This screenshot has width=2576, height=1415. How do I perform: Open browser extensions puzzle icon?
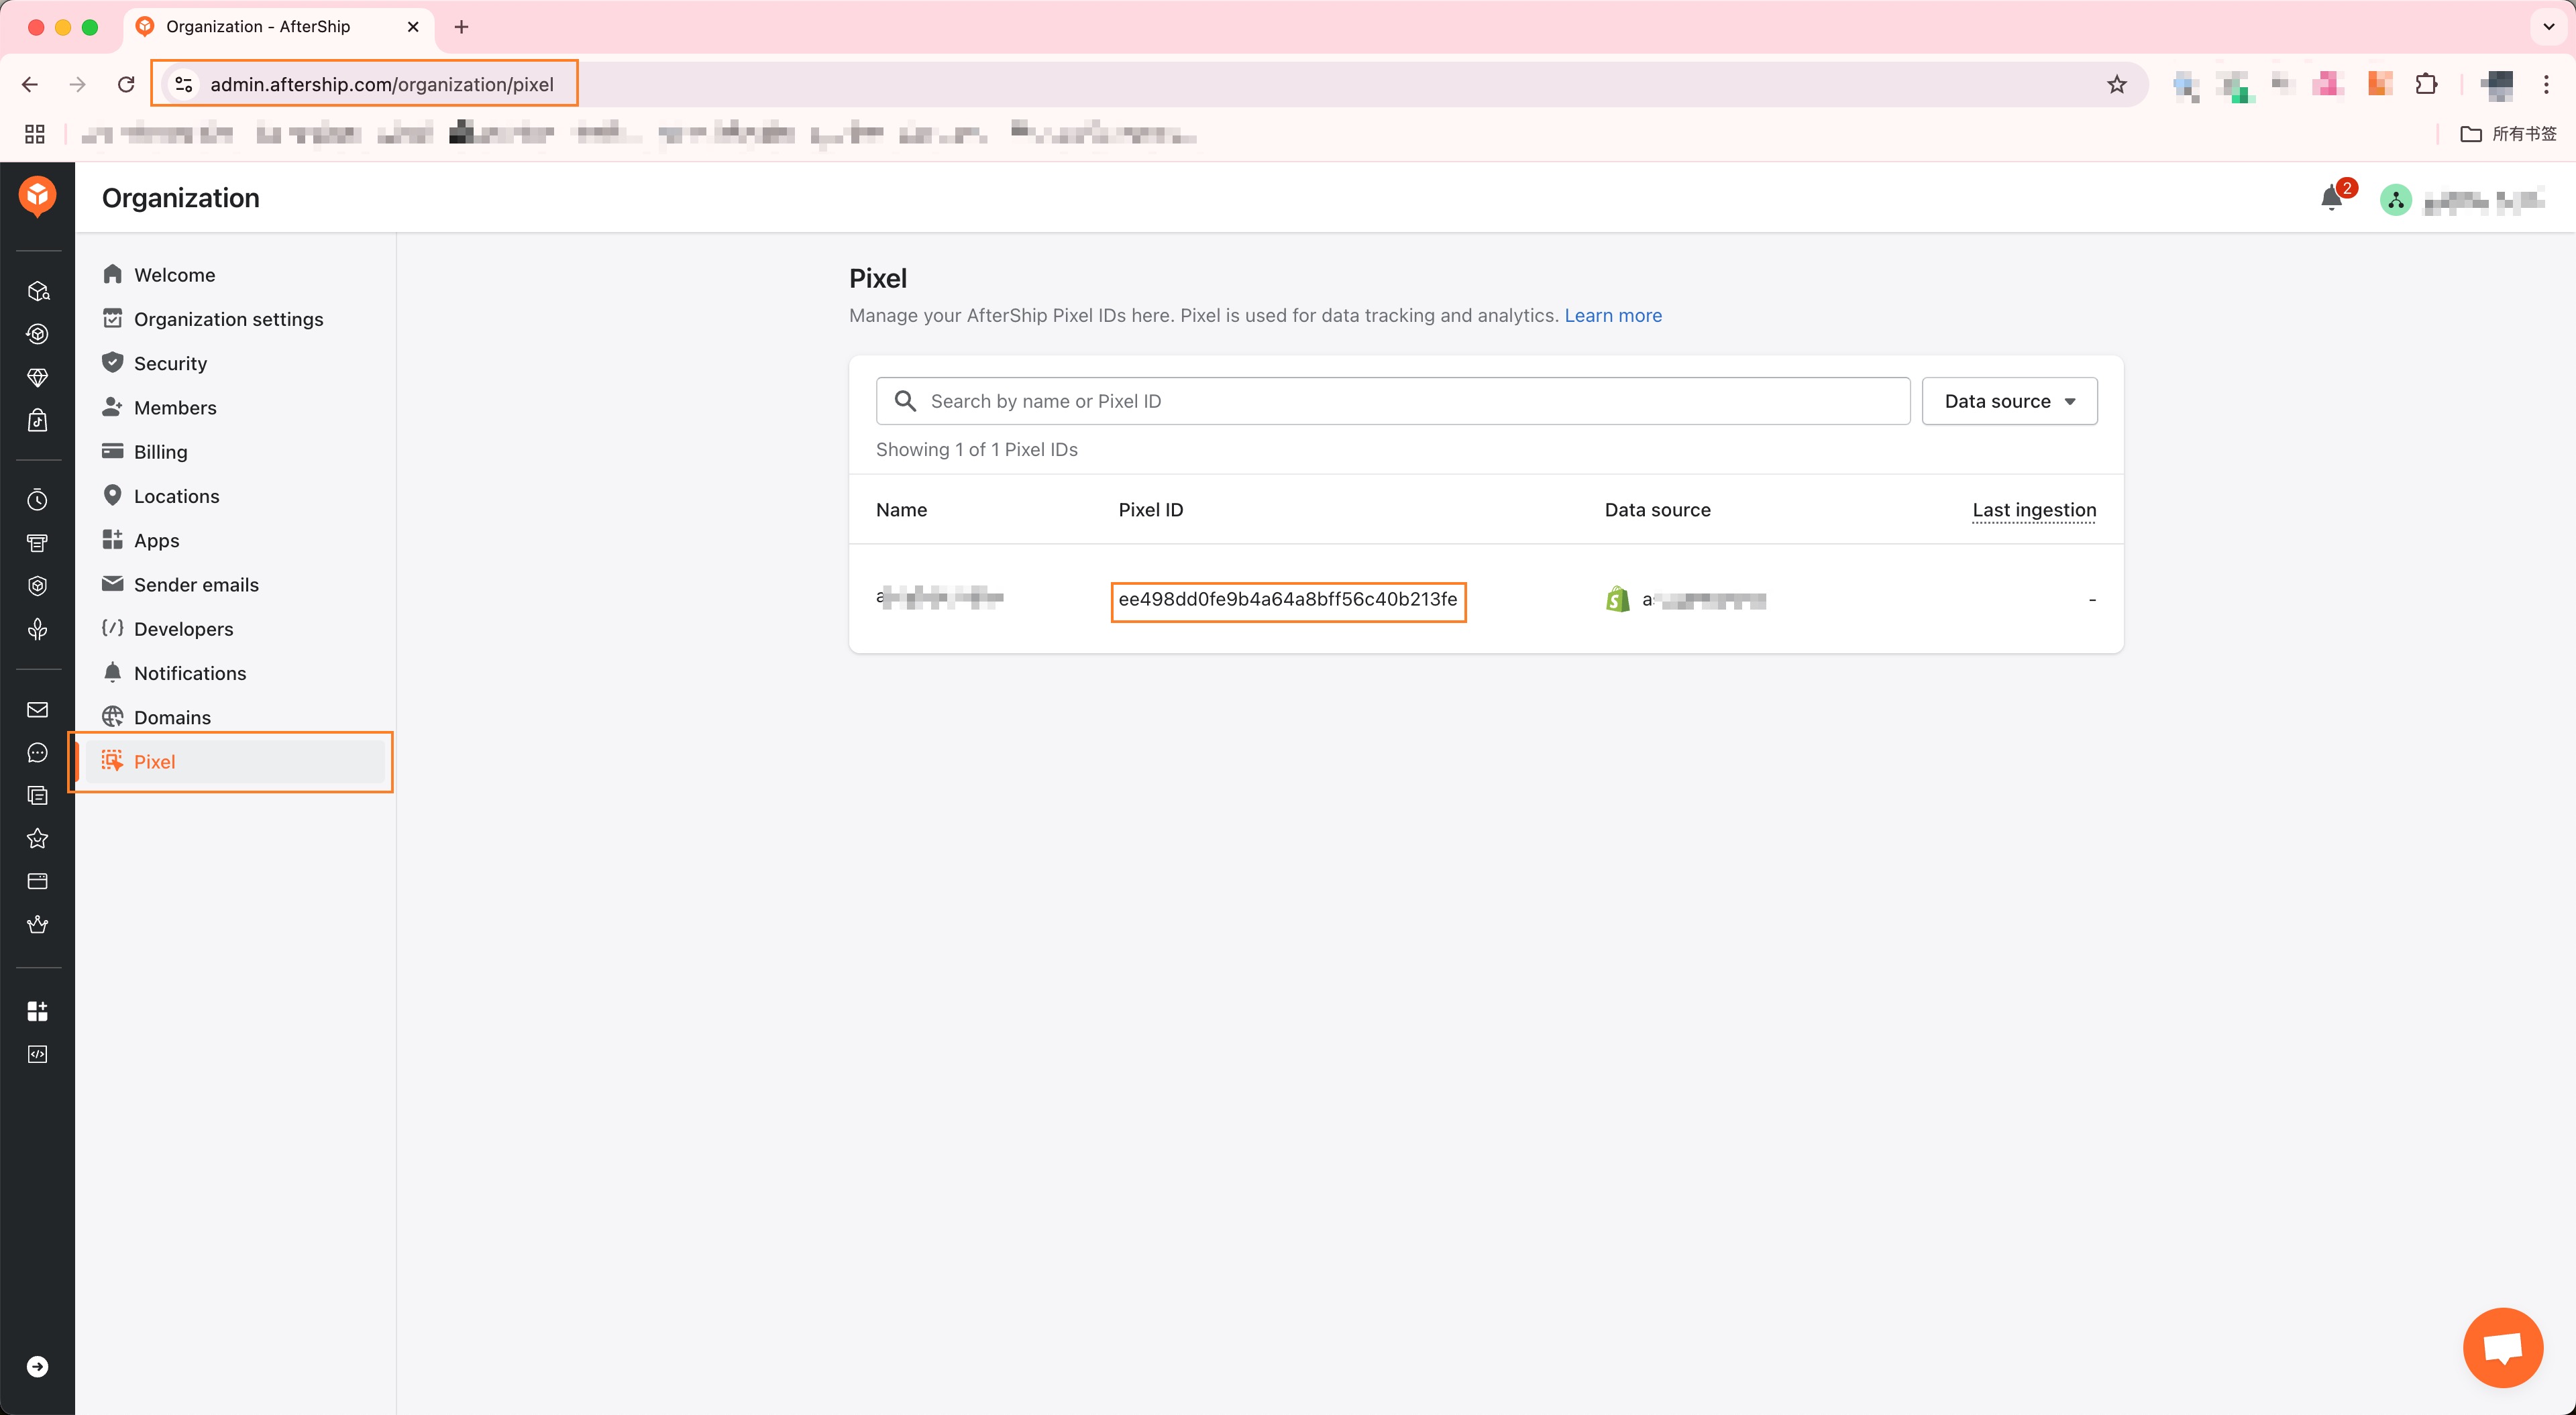pos(2426,84)
